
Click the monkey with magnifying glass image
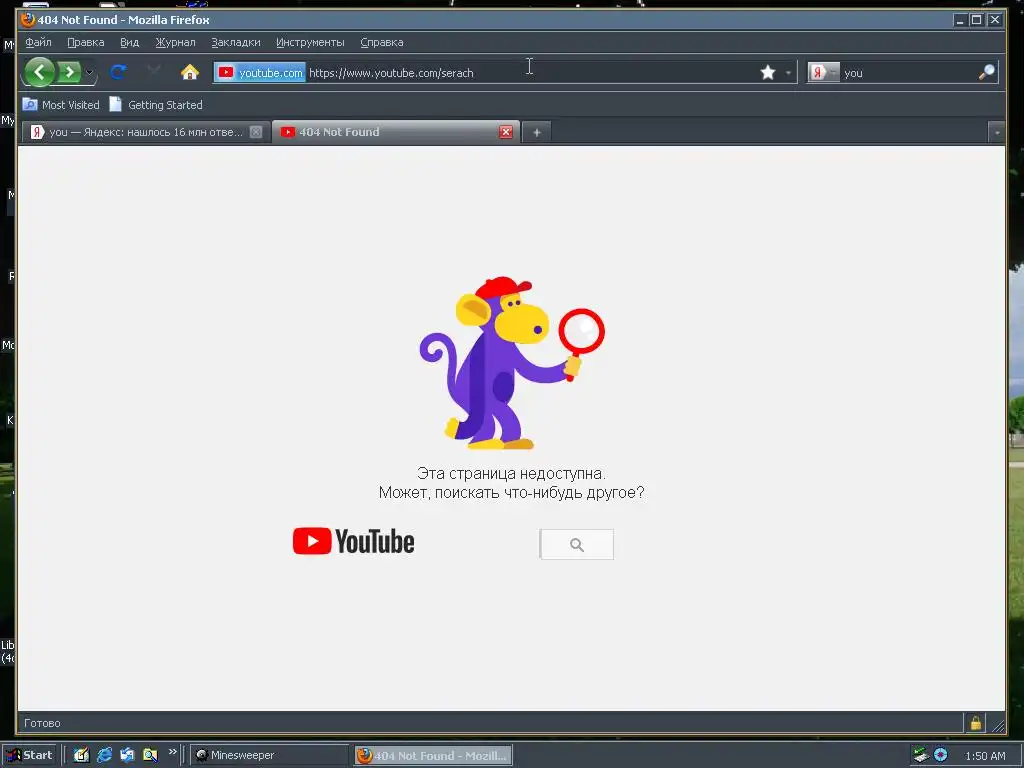[x=512, y=363]
